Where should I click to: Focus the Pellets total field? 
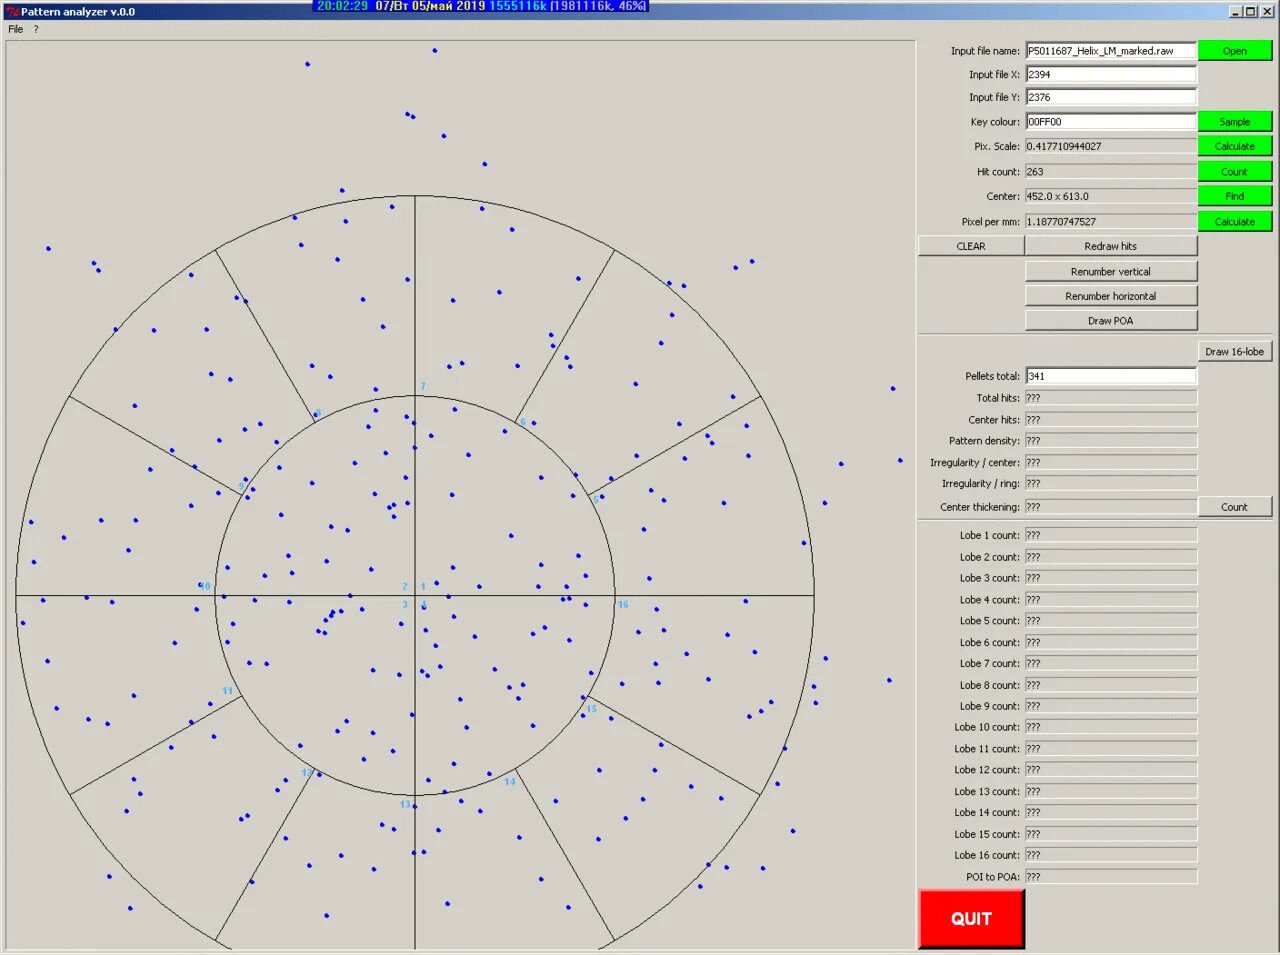coord(1111,376)
